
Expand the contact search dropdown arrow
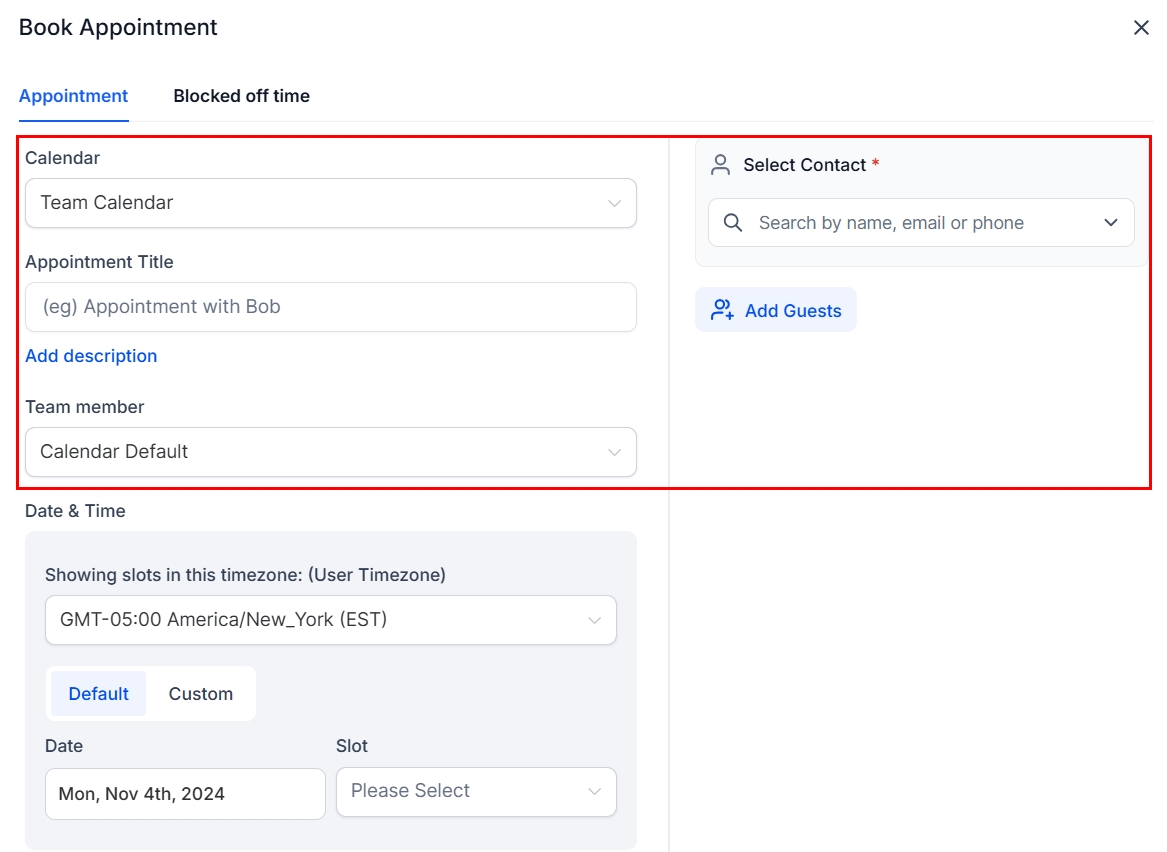(x=1111, y=223)
